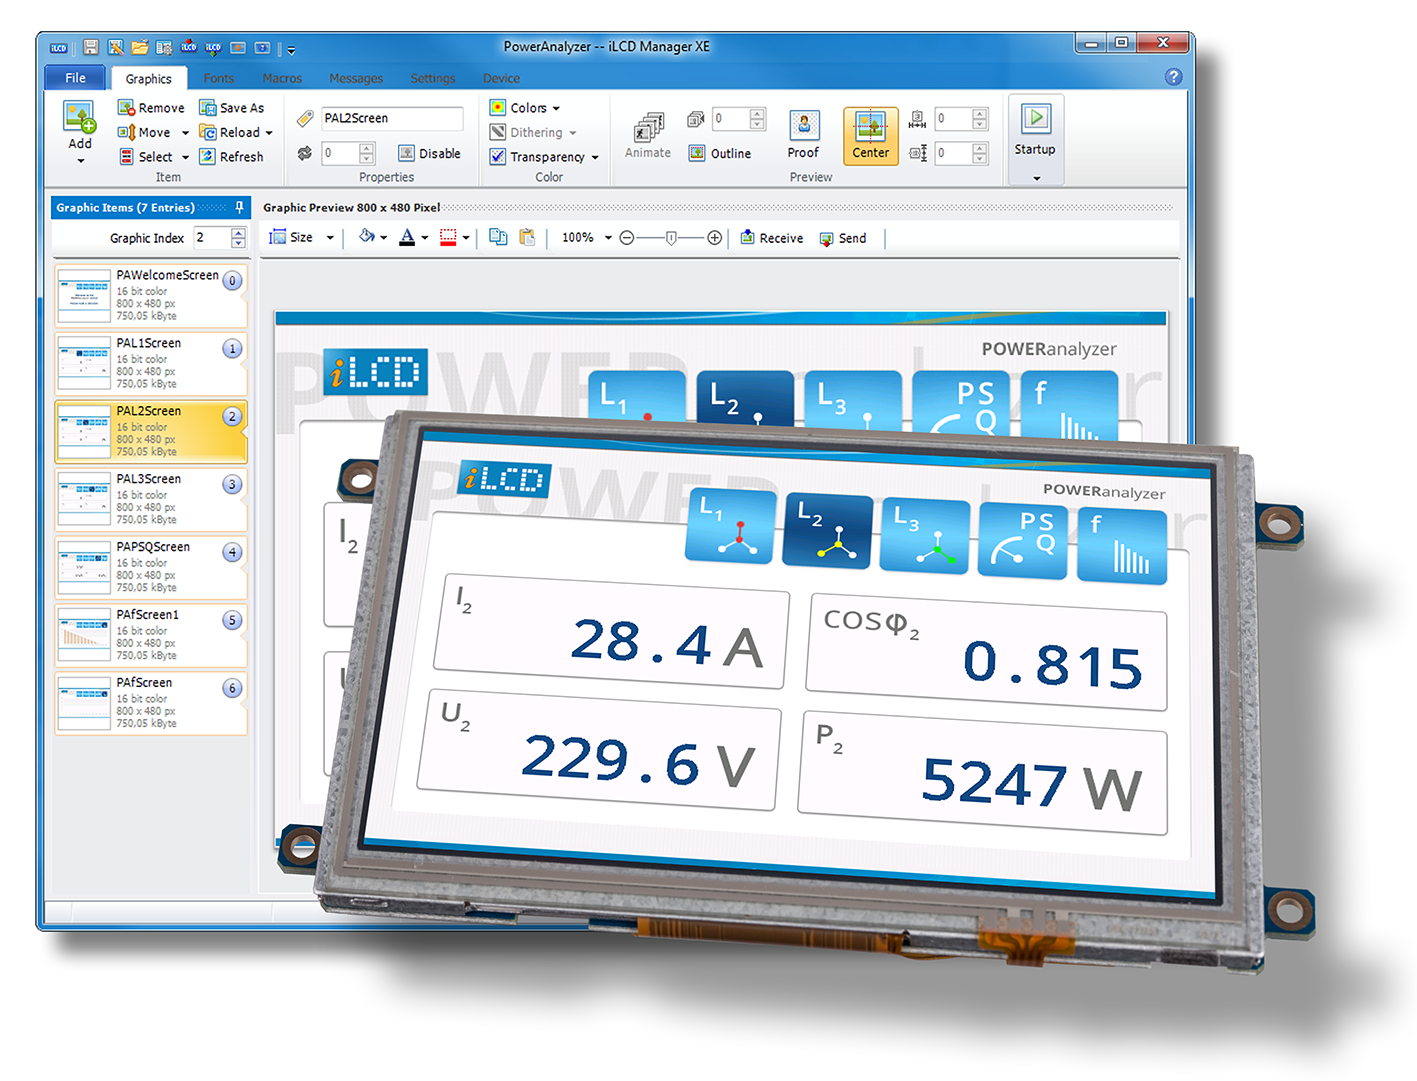
Task: Toggle the Center preview button
Action: (x=870, y=135)
